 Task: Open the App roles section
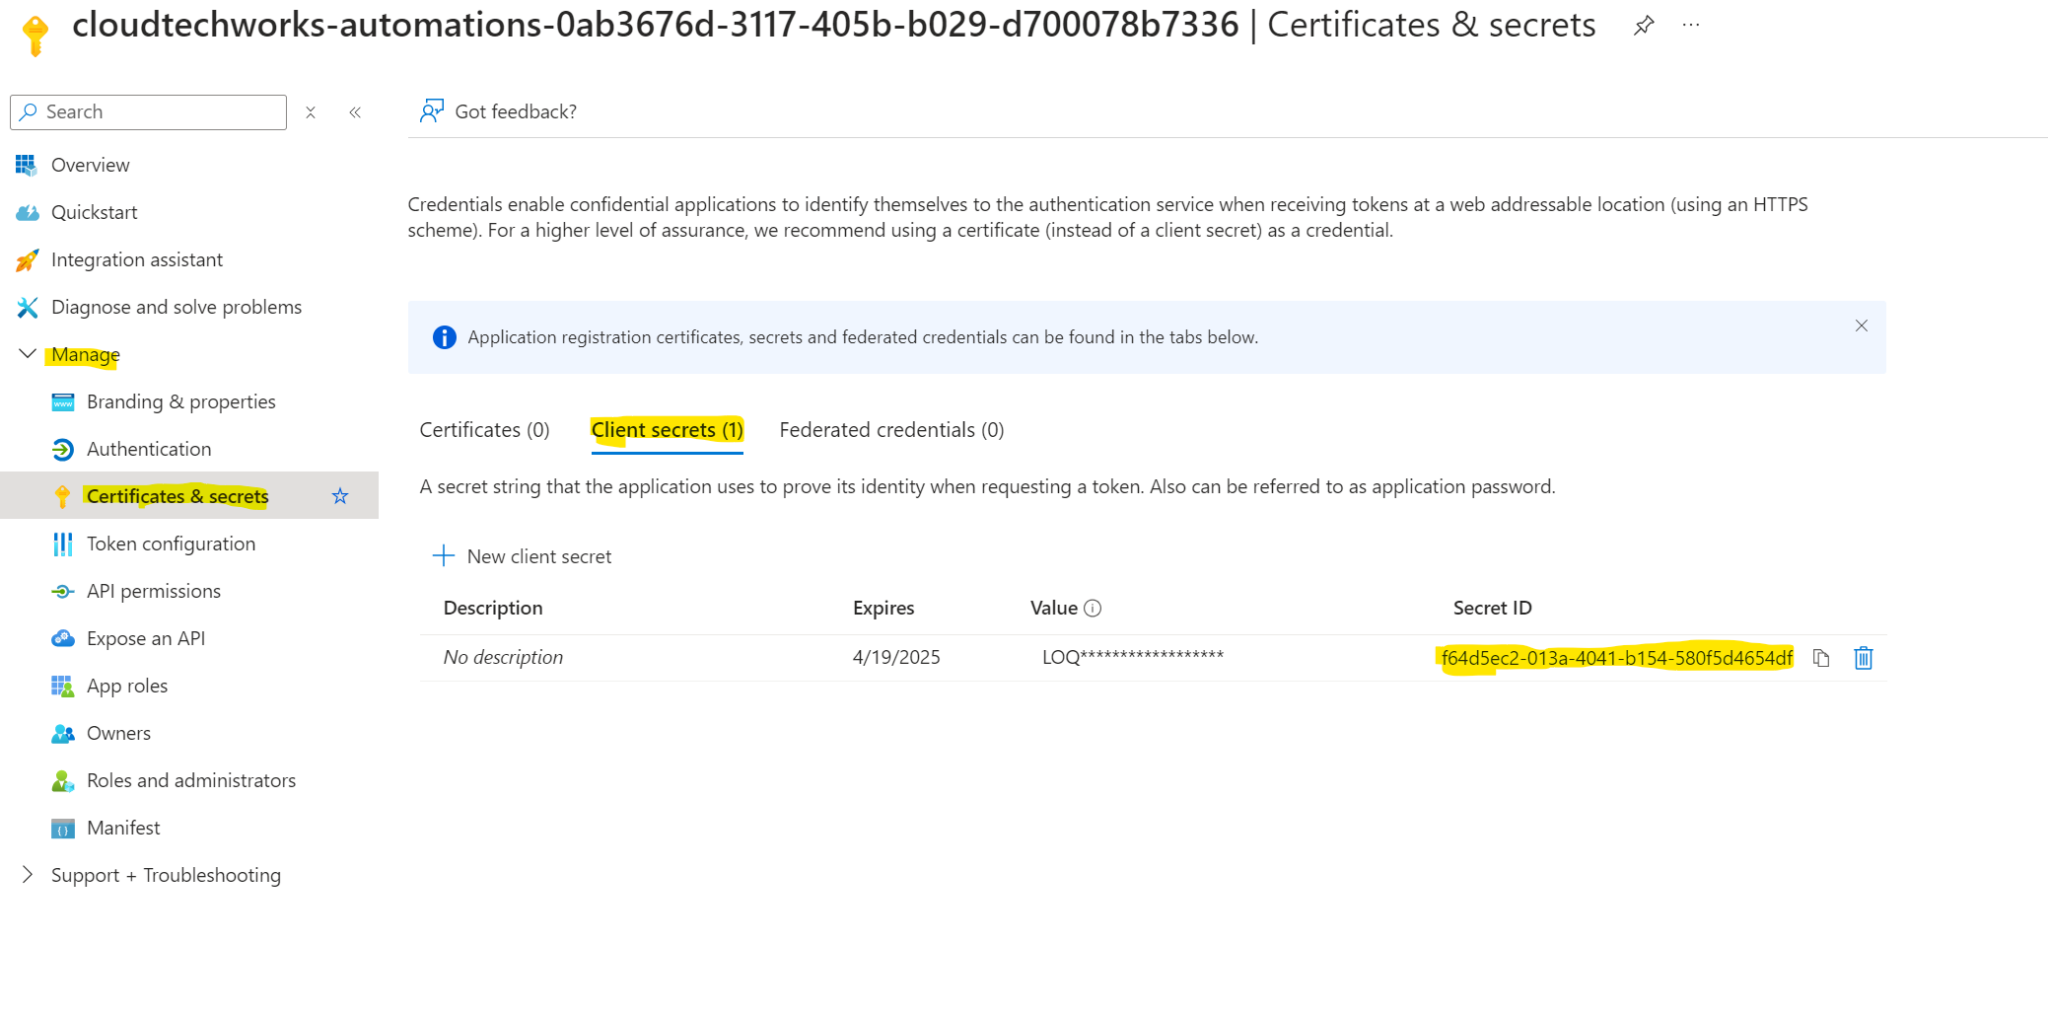127,685
